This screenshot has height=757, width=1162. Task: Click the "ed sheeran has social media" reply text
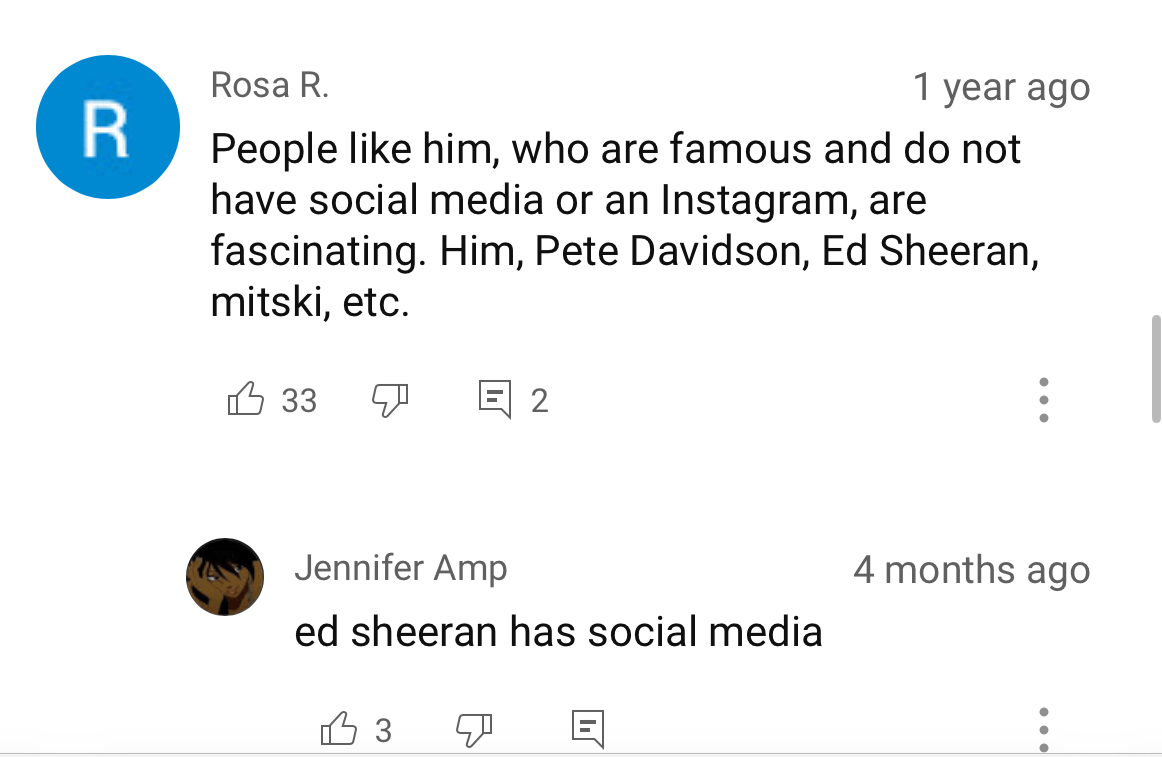(x=558, y=632)
